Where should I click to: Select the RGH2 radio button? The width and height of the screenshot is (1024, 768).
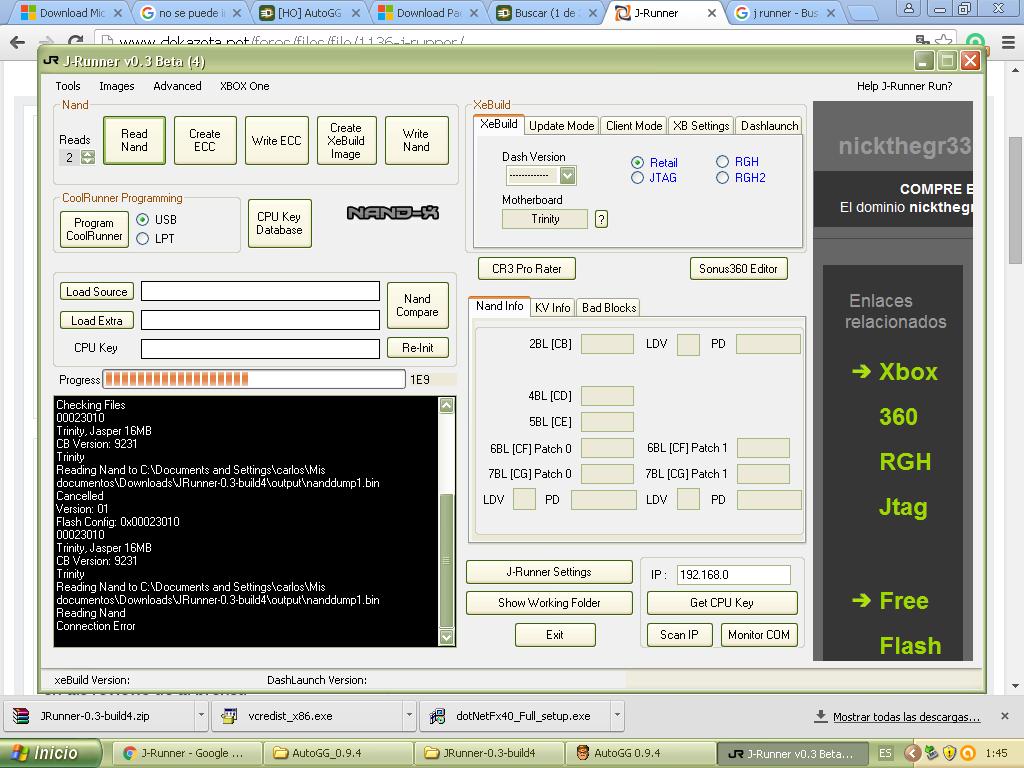pos(722,178)
